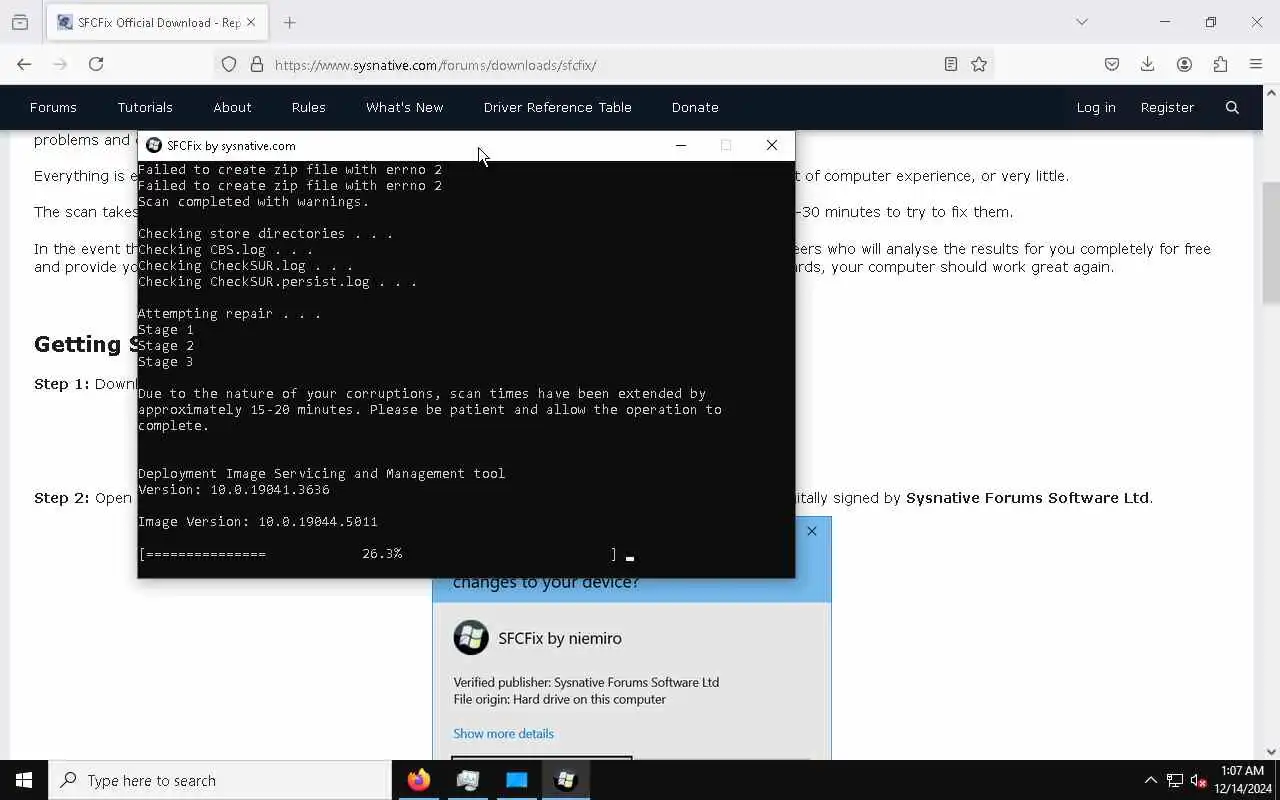Click the Sysnative Forums Software Ltd text
This screenshot has width=1280, height=800.
point(1027,498)
